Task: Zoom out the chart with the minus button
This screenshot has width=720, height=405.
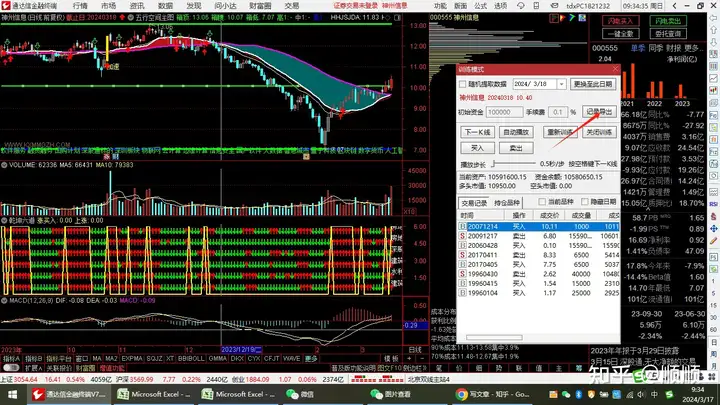Action: coord(422,359)
